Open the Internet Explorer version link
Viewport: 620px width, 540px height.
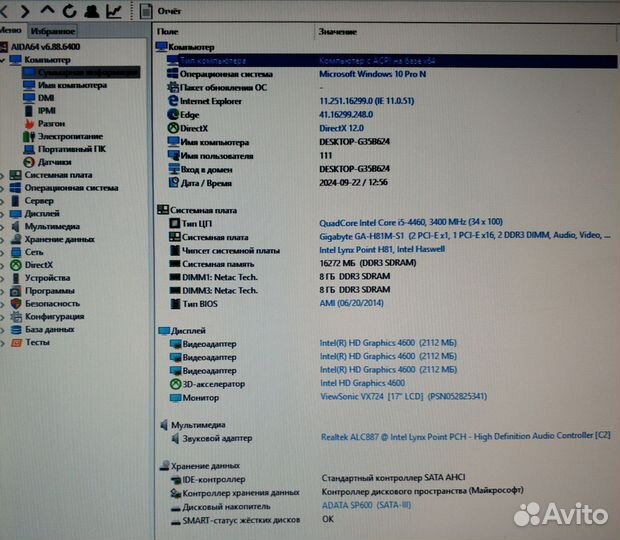tap(367, 101)
